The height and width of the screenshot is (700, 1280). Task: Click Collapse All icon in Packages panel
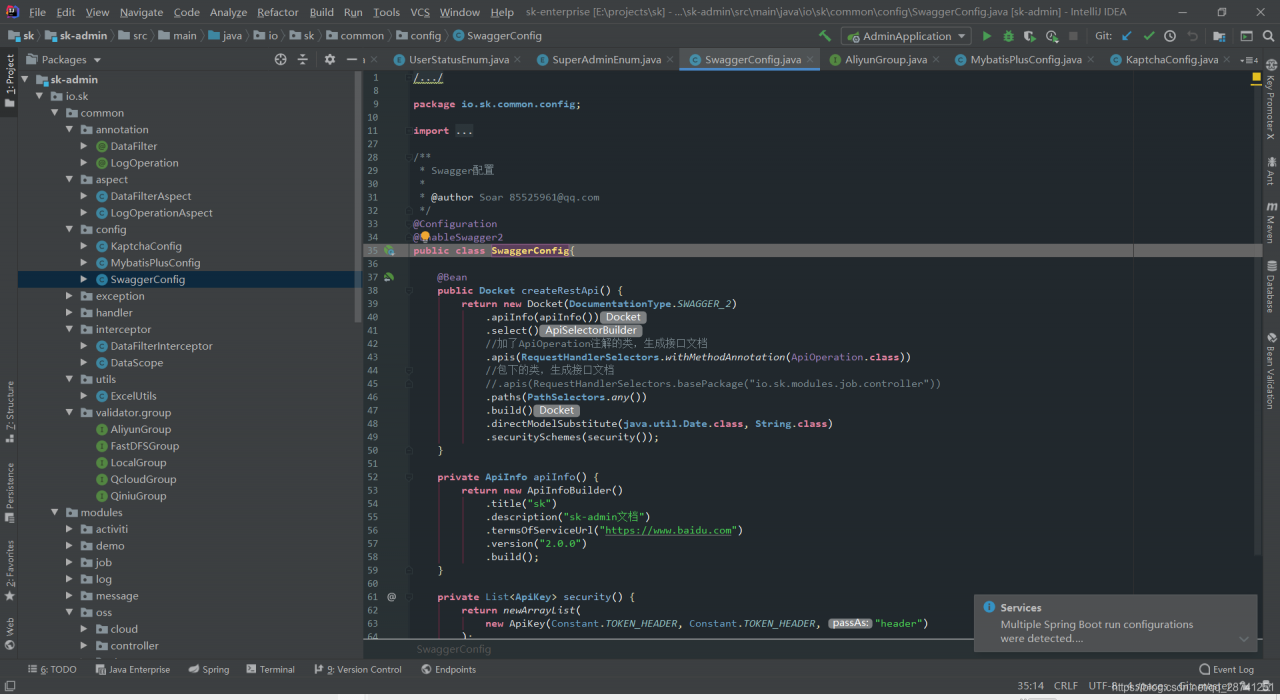pos(303,59)
